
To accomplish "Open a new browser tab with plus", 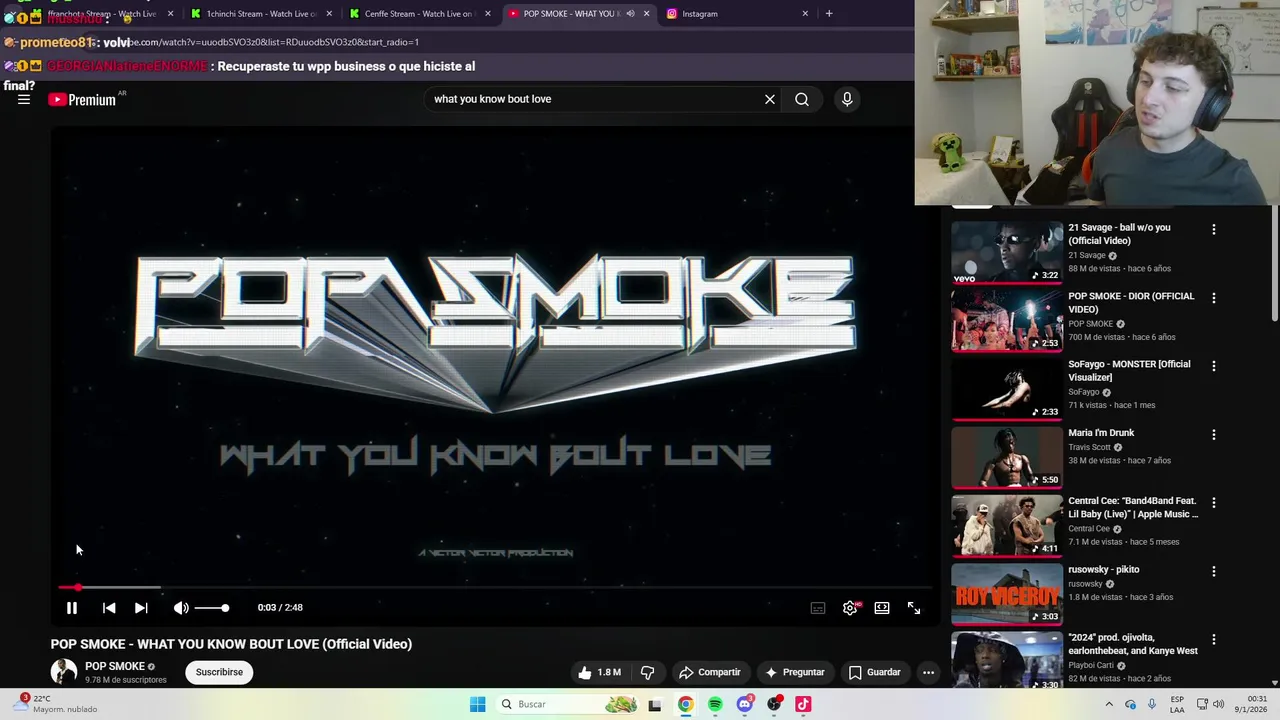I will point(829,14).
